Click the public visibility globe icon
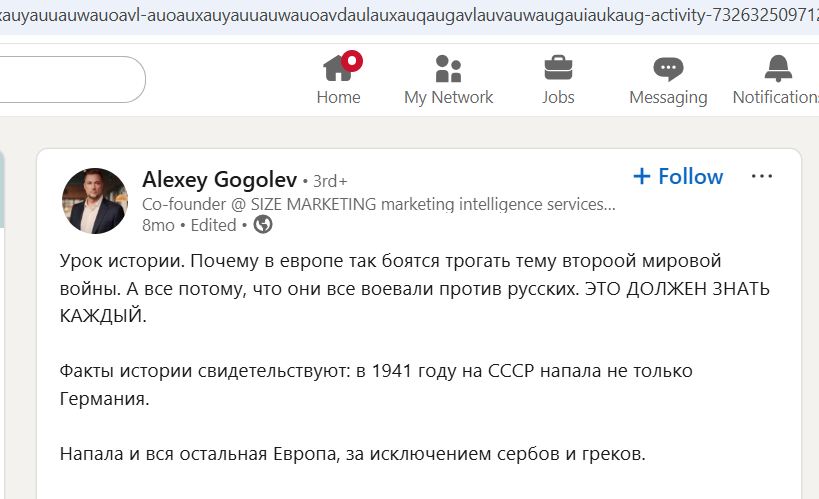The height and width of the screenshot is (499, 819). [263, 225]
